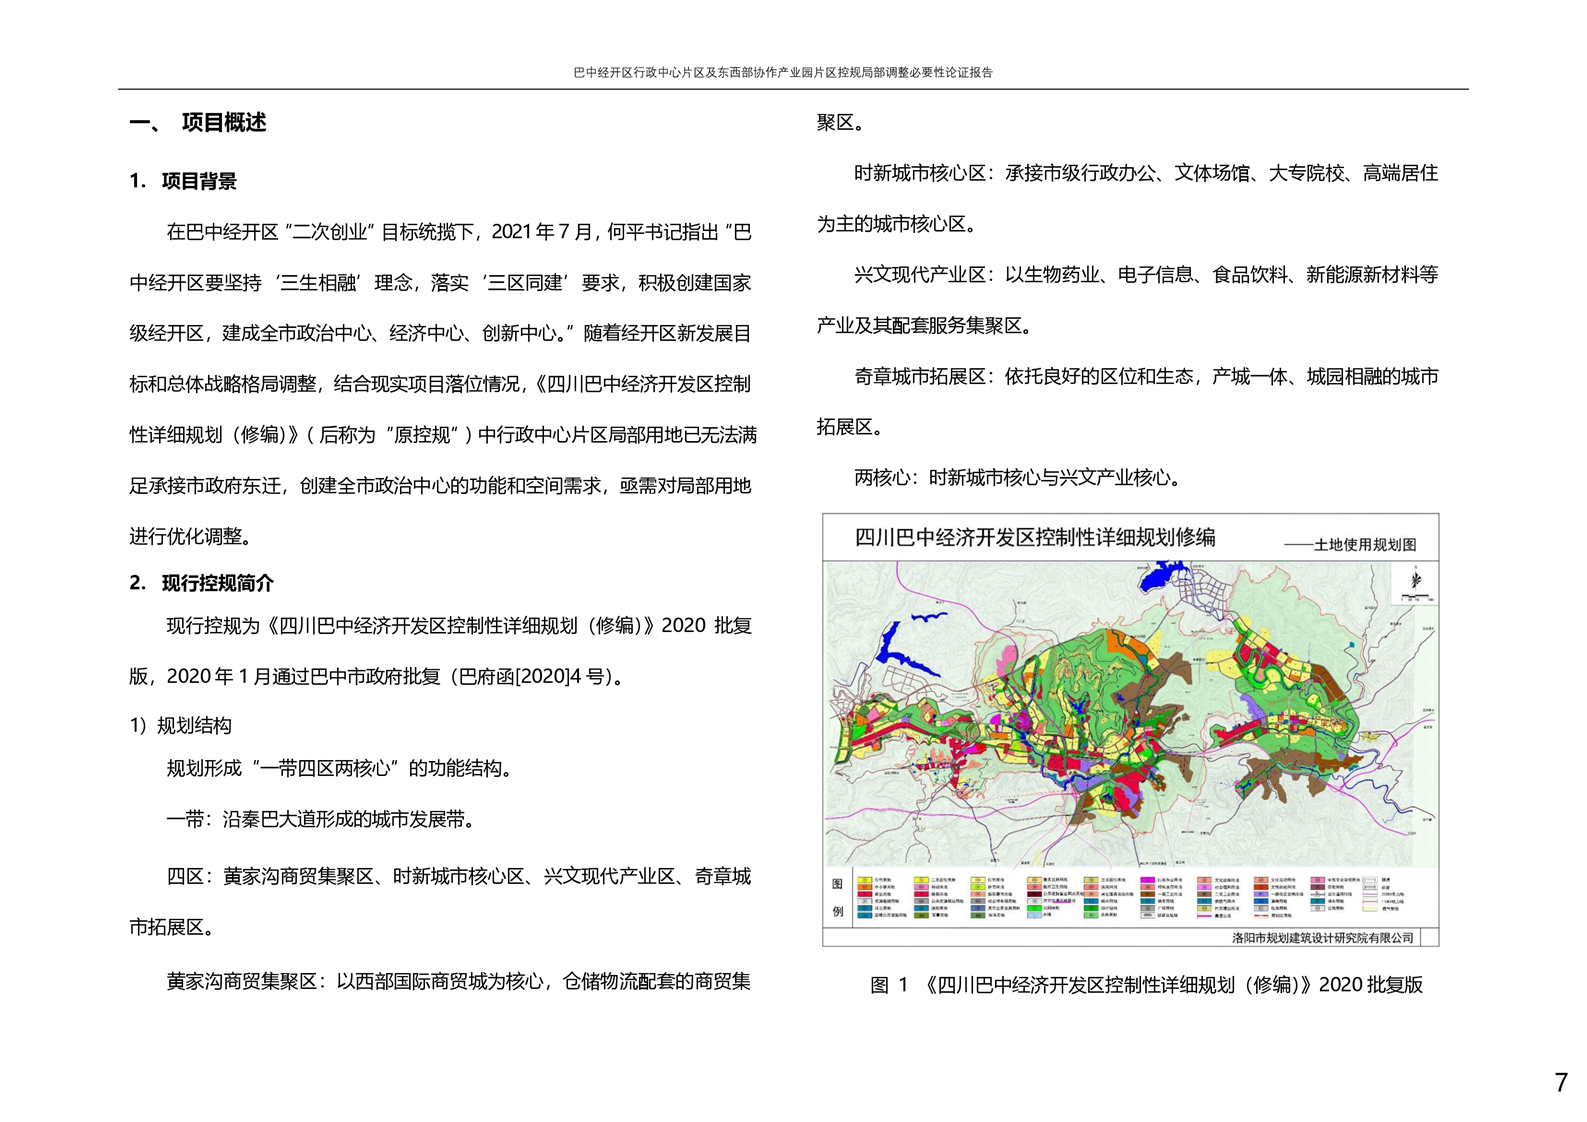Screen dimensions: 1587x1122
Task: Click the line beginning "在巴中经开区“二次创业”目标统揽下"
Action: [459, 232]
